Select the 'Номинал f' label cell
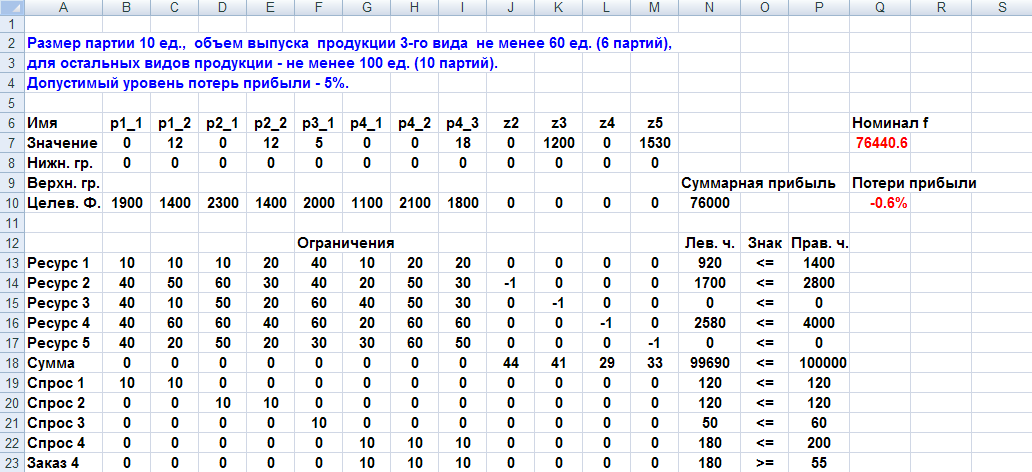This screenshot has height=472, width=1032. (x=890, y=123)
